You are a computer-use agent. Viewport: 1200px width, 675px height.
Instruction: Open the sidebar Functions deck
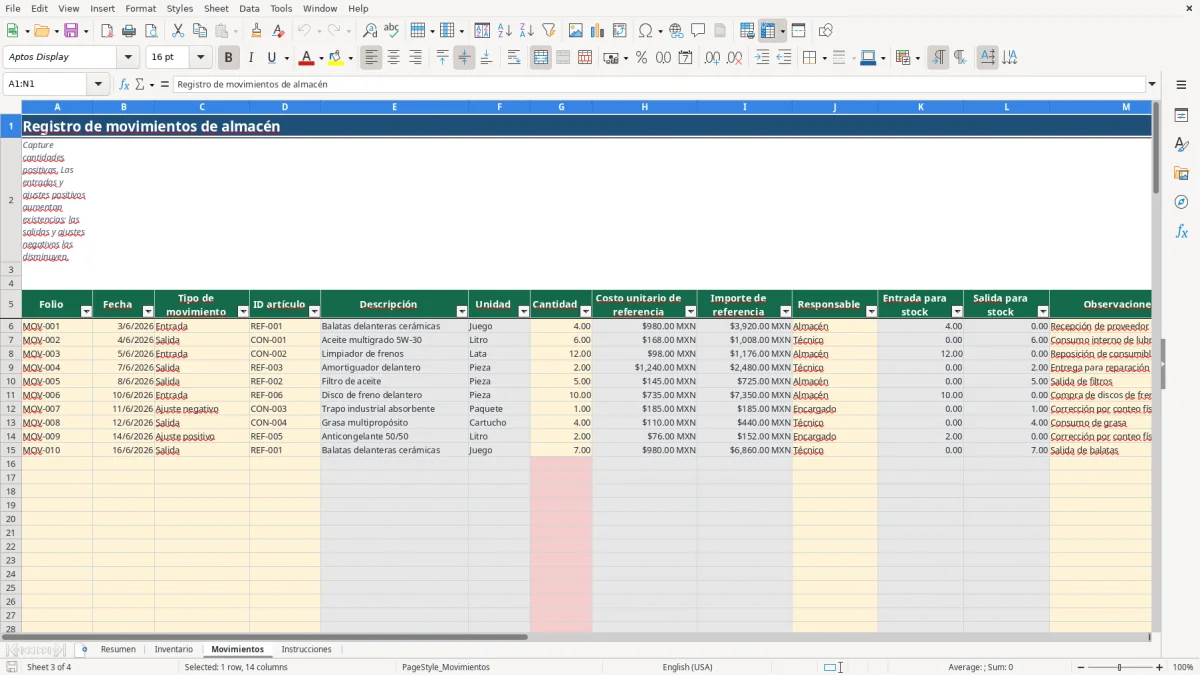pos(1181,231)
